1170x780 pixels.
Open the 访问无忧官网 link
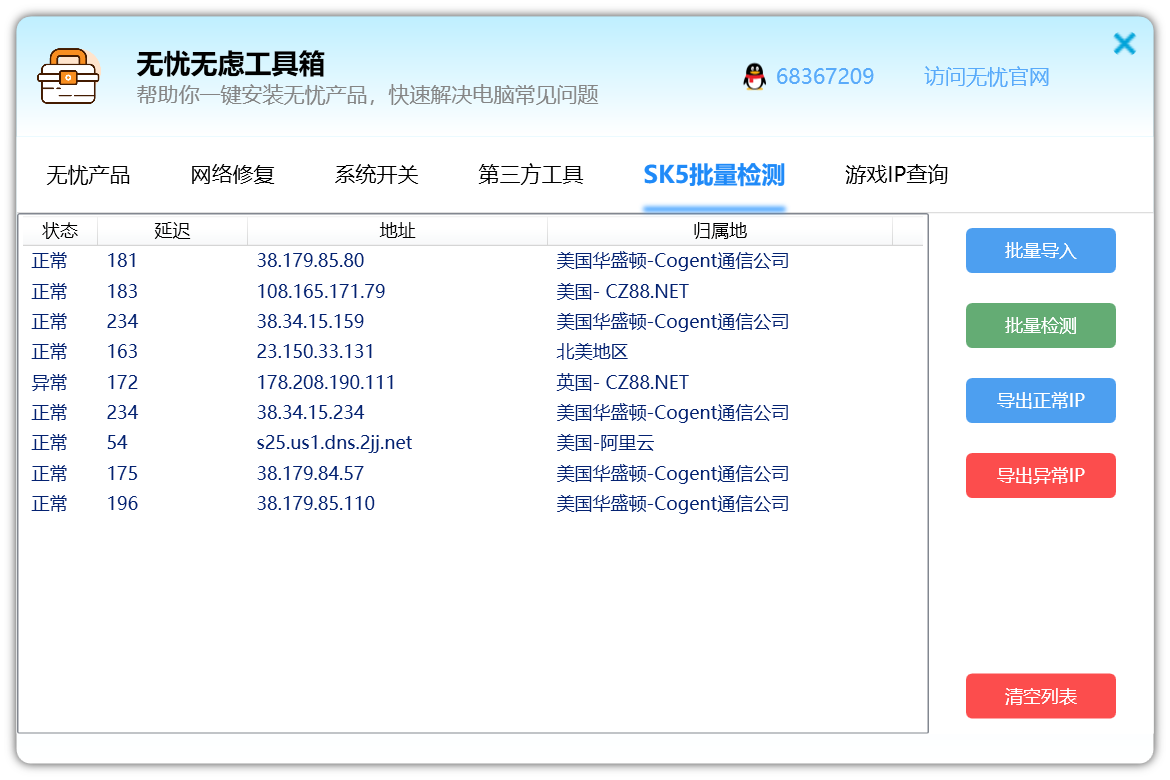[986, 77]
